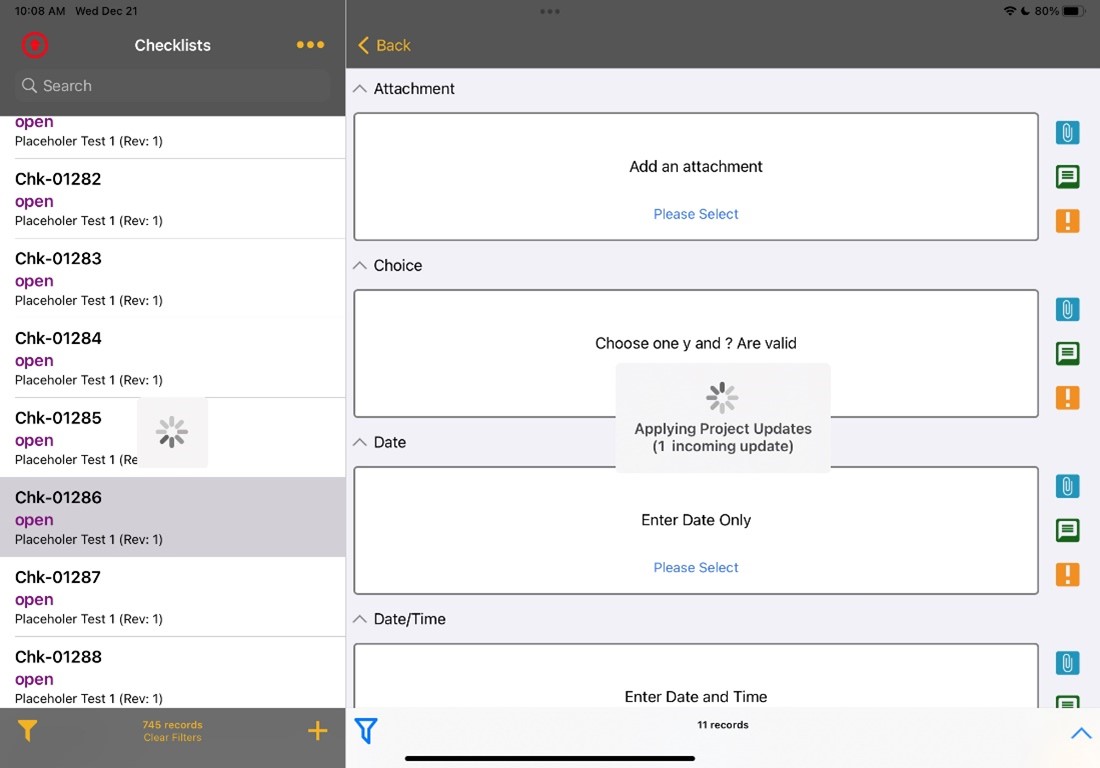This screenshot has width=1100, height=768.
Task: Select checklist Chk-01282
Action: click(x=173, y=199)
